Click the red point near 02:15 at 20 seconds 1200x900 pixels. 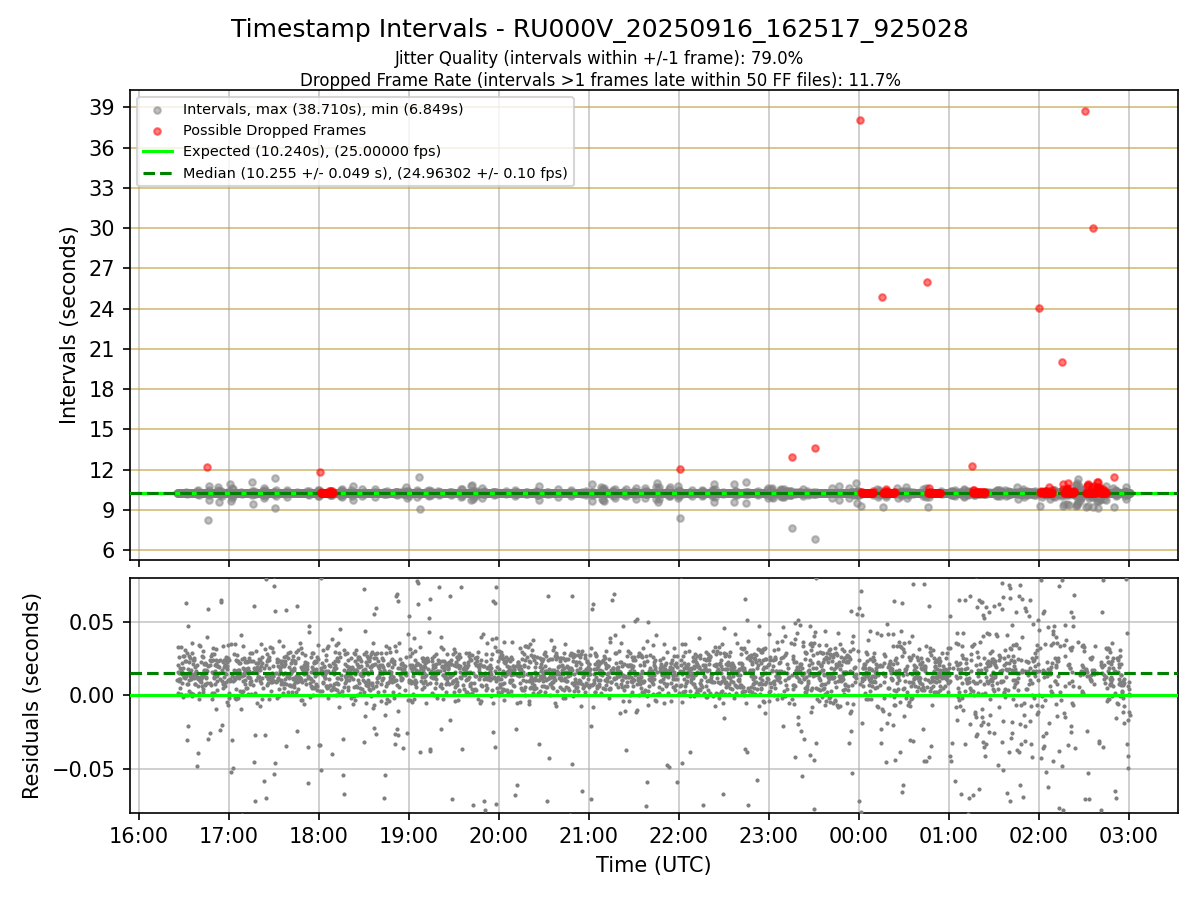[1062, 362]
